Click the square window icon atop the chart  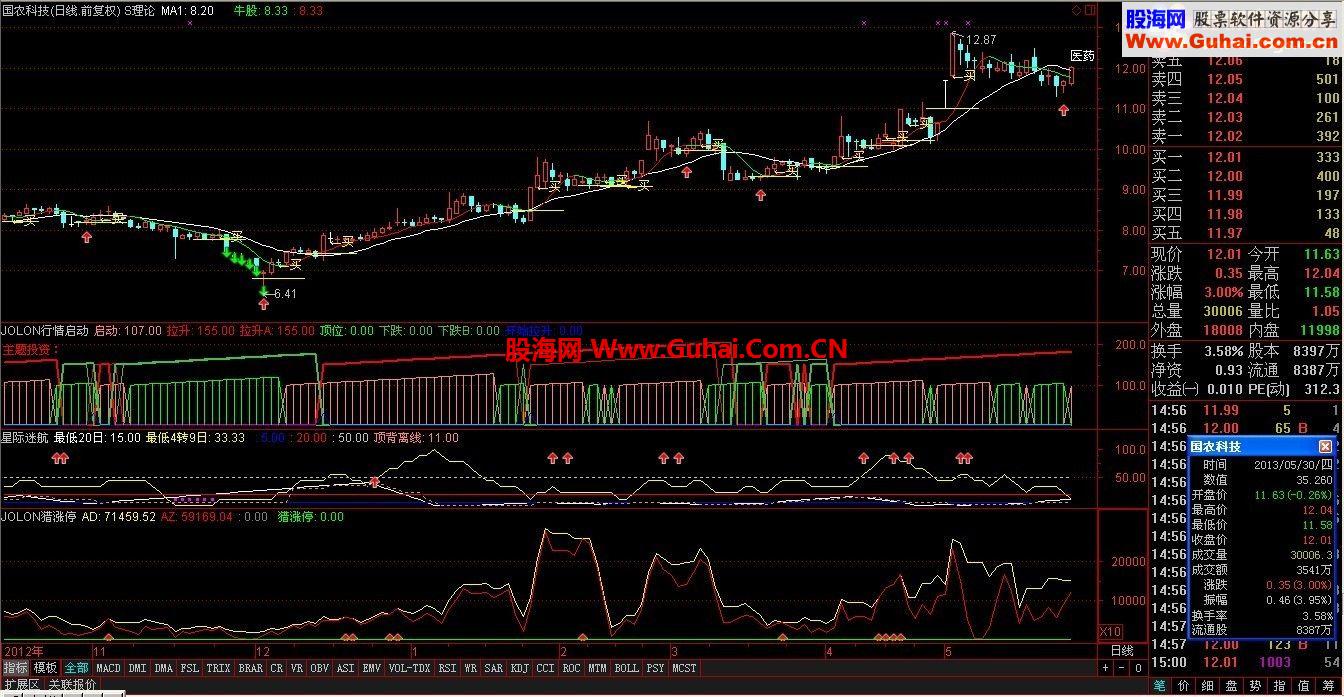(1089, 10)
